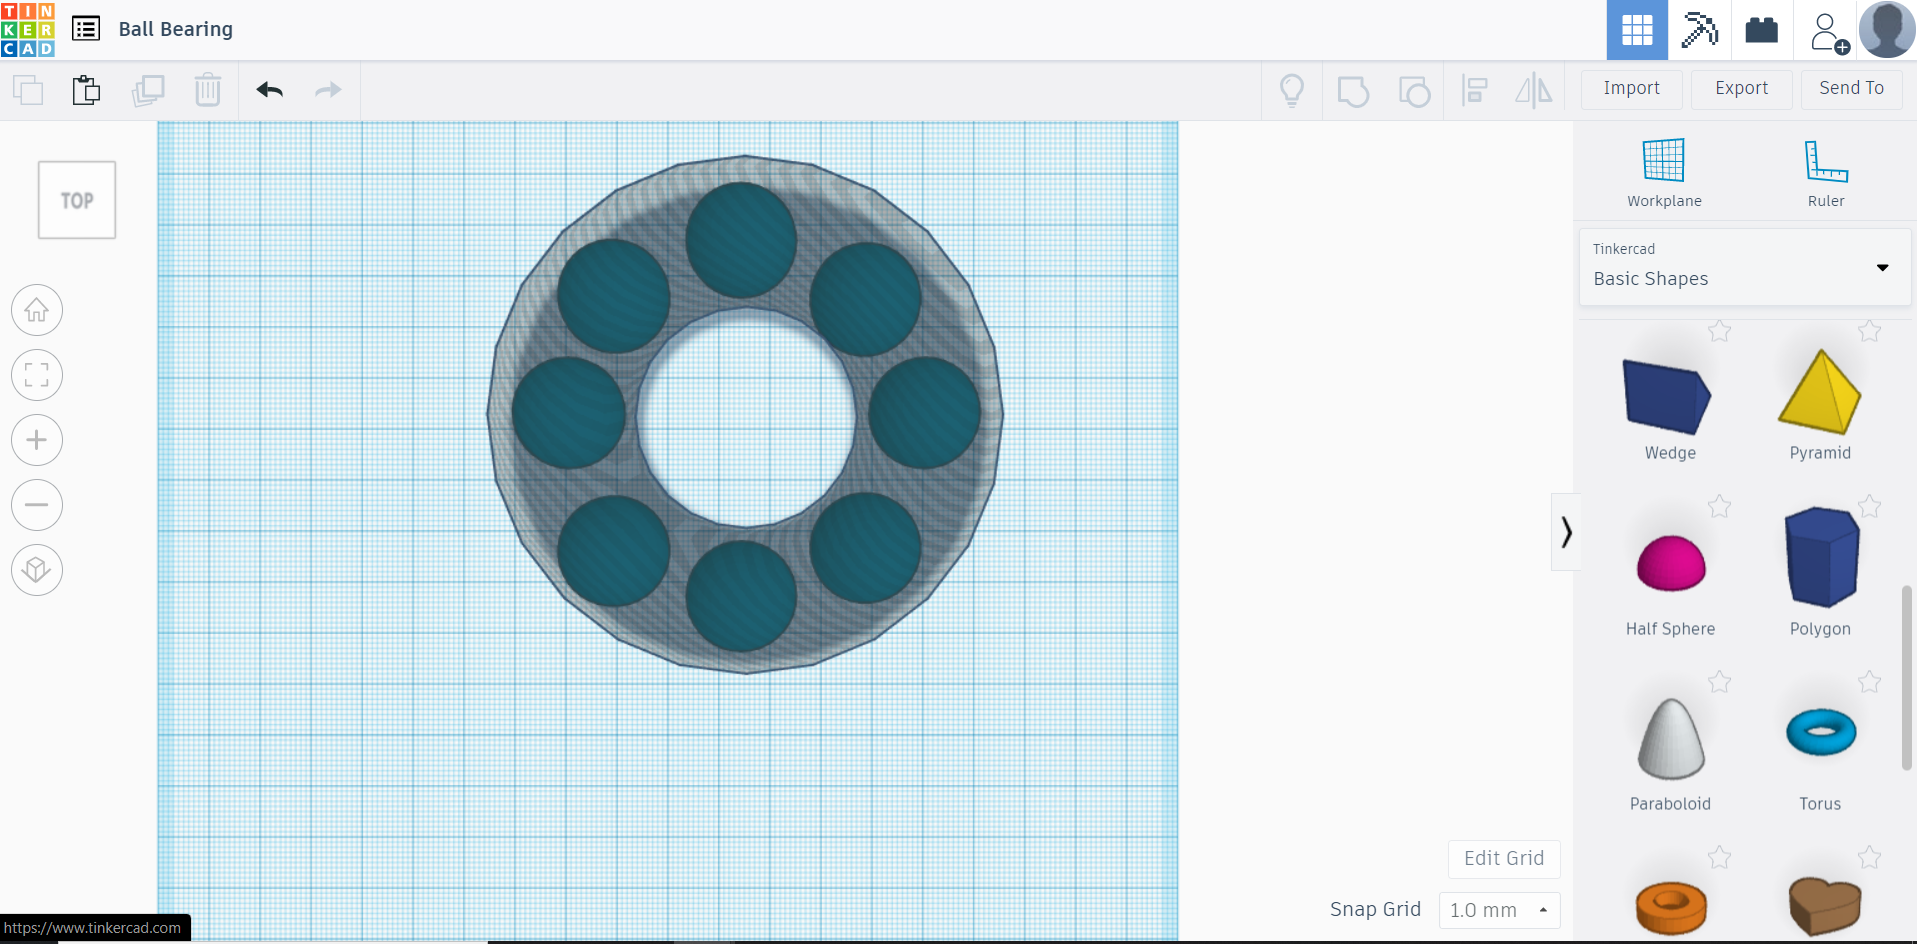Fit all shapes in view
Image resolution: width=1917 pixels, height=944 pixels.
[x=37, y=375]
